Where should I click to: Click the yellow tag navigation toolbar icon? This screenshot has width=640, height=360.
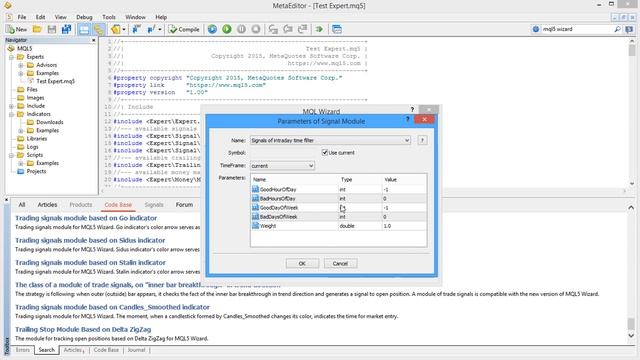pyautogui.click(x=116, y=29)
